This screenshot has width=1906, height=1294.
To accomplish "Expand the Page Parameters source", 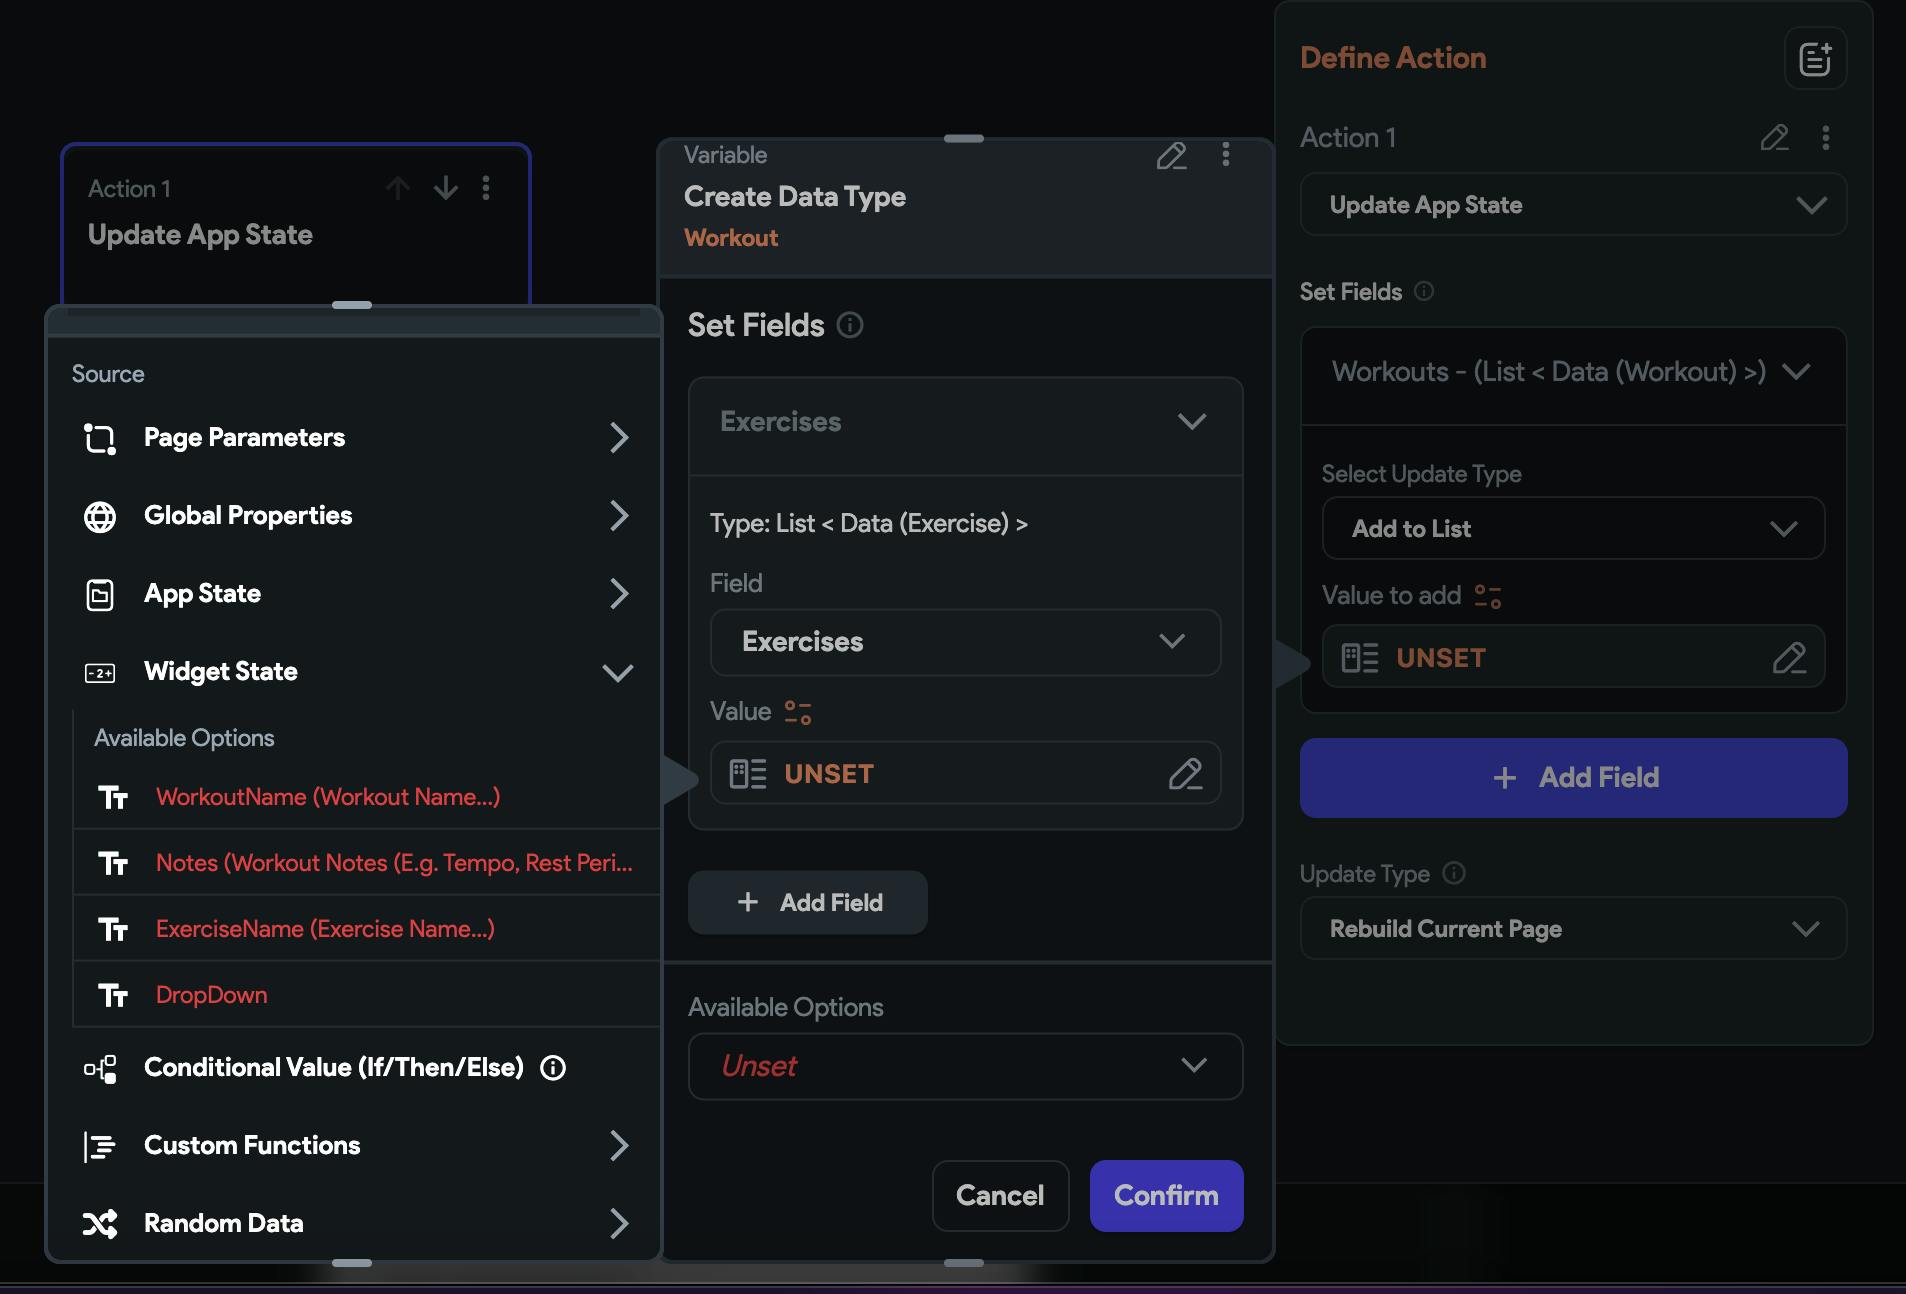I will (x=618, y=438).
